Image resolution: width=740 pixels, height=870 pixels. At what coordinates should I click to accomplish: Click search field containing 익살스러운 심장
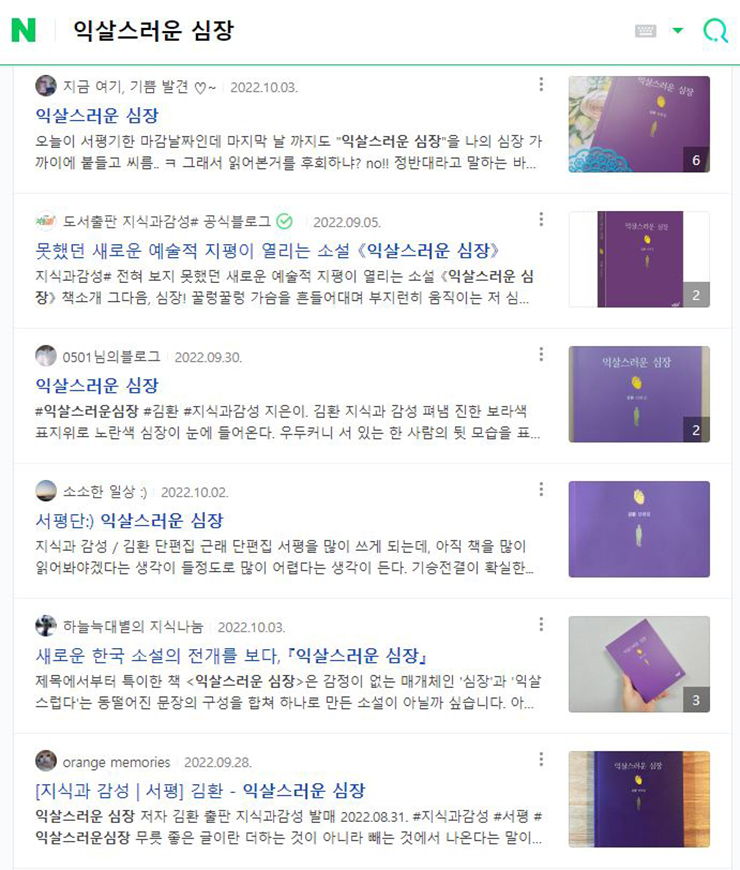(344, 31)
